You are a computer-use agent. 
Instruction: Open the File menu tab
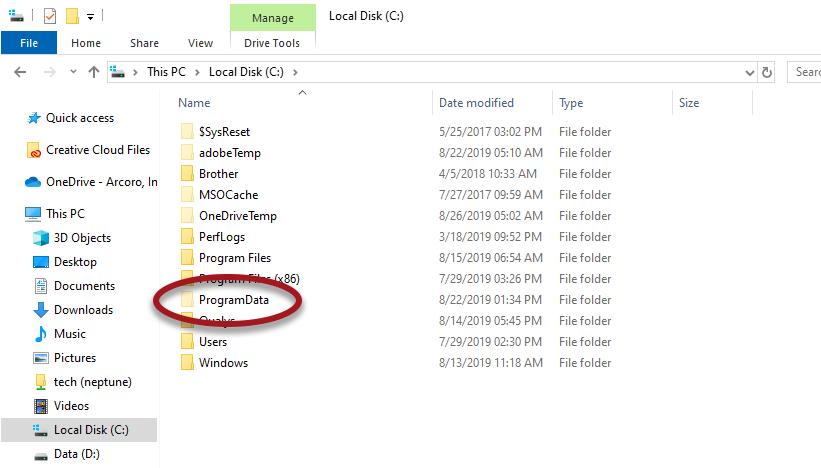point(29,43)
